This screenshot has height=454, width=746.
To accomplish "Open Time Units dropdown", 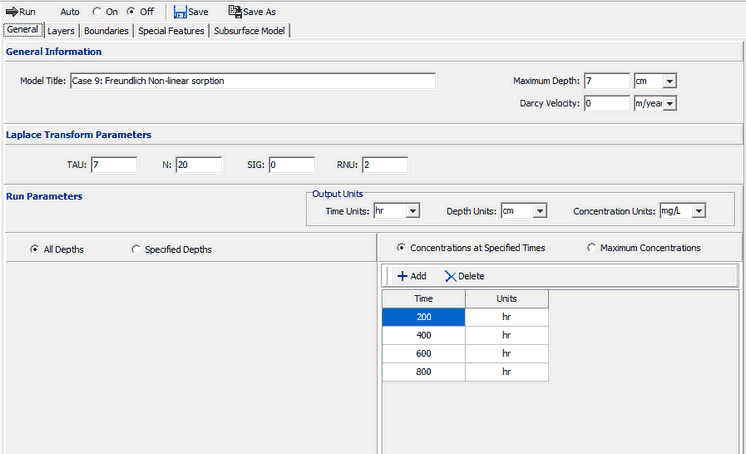I will pyautogui.click(x=412, y=211).
